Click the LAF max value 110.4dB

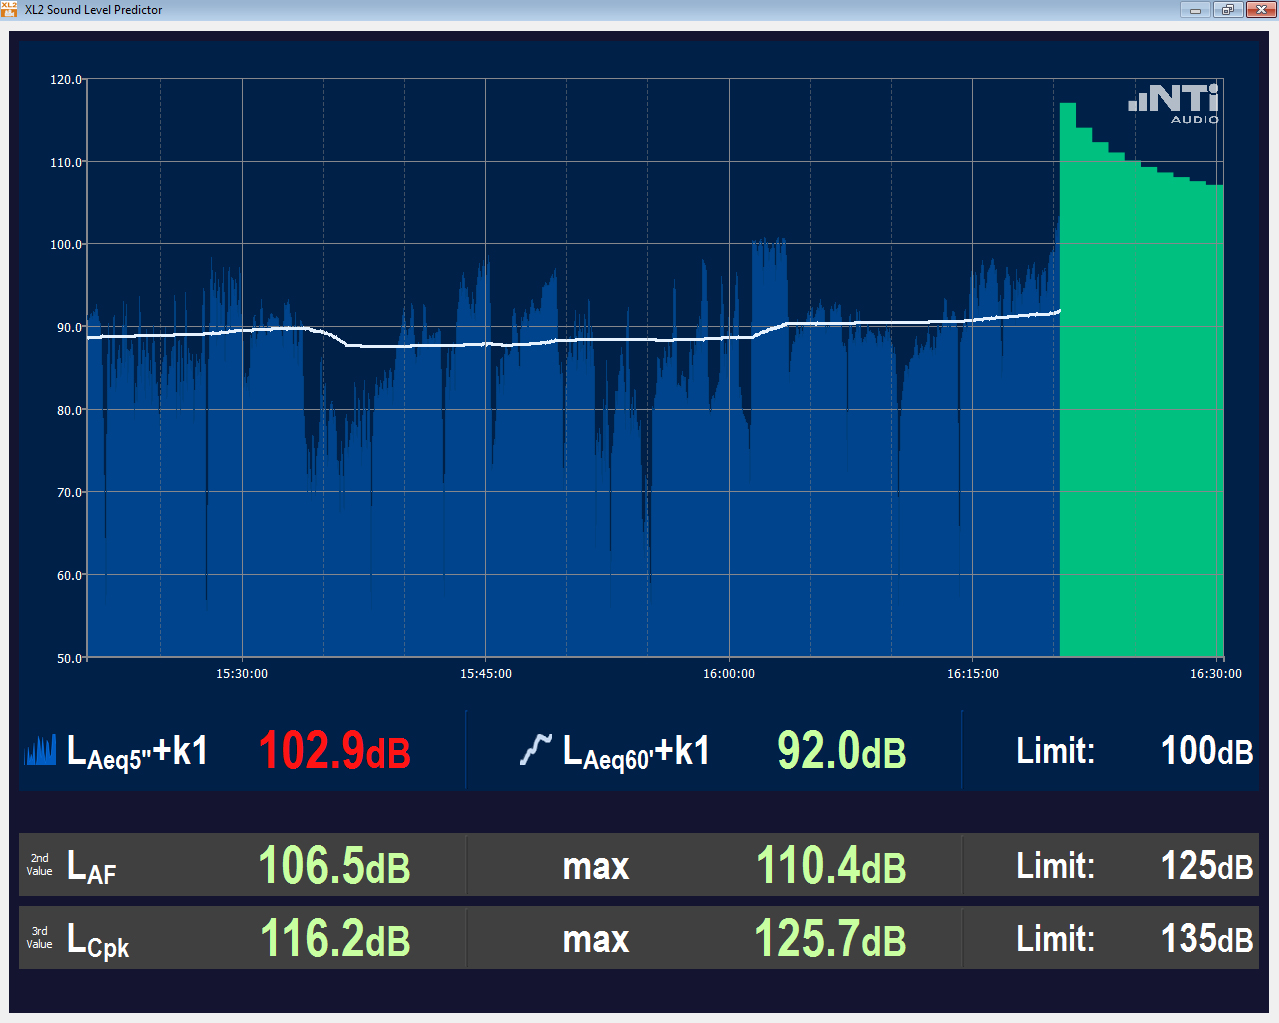point(830,866)
